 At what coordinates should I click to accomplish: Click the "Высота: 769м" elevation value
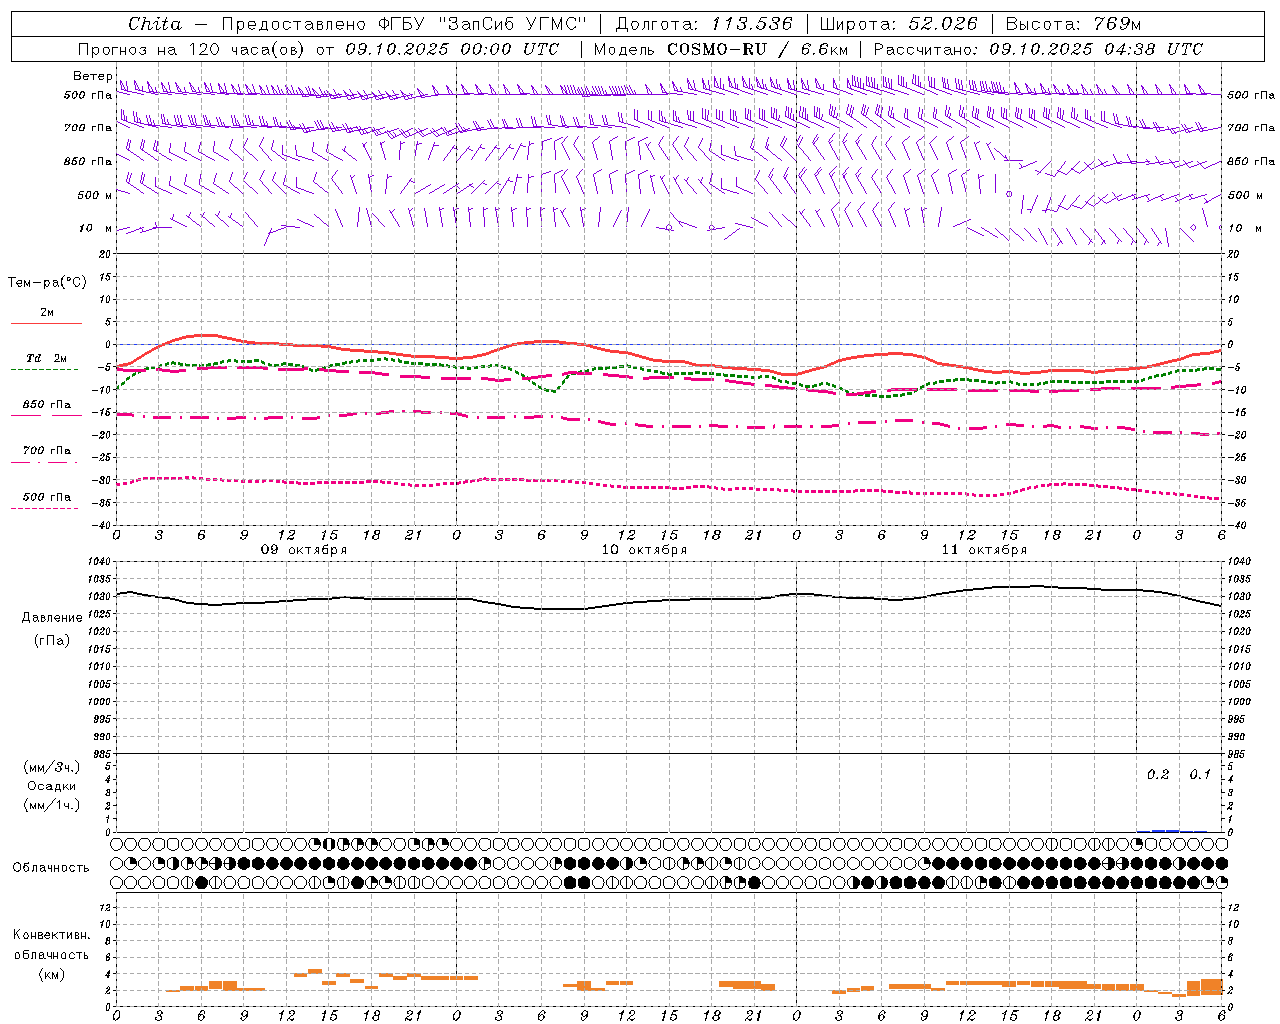(x=1073, y=24)
